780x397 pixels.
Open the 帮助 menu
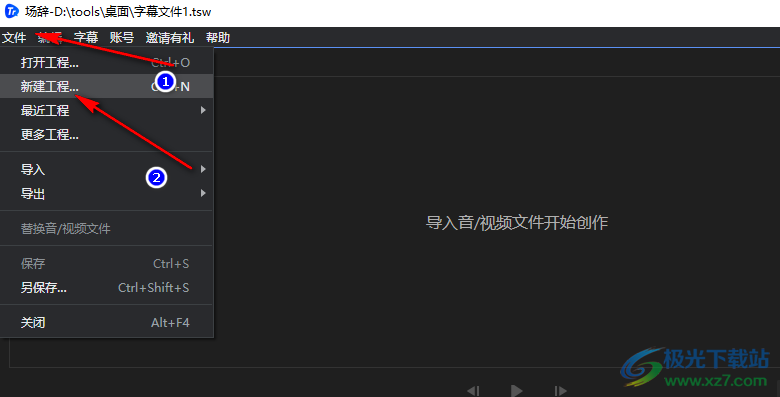click(218, 38)
